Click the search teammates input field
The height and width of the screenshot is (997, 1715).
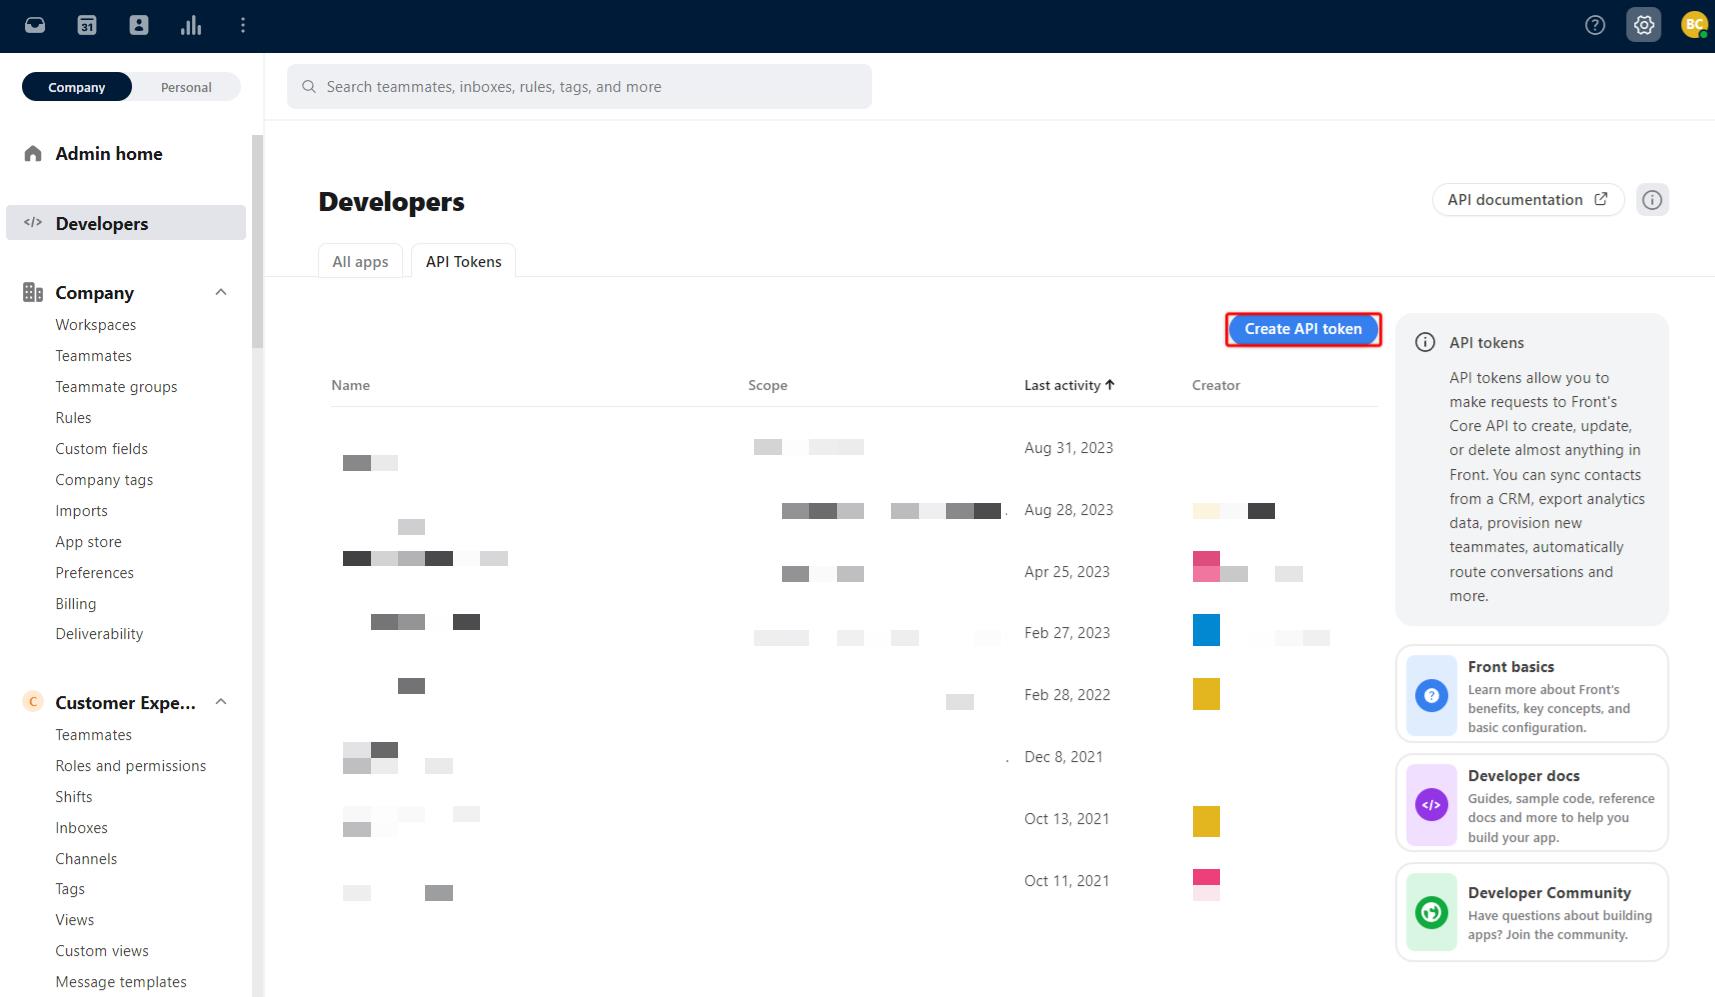click(x=578, y=86)
